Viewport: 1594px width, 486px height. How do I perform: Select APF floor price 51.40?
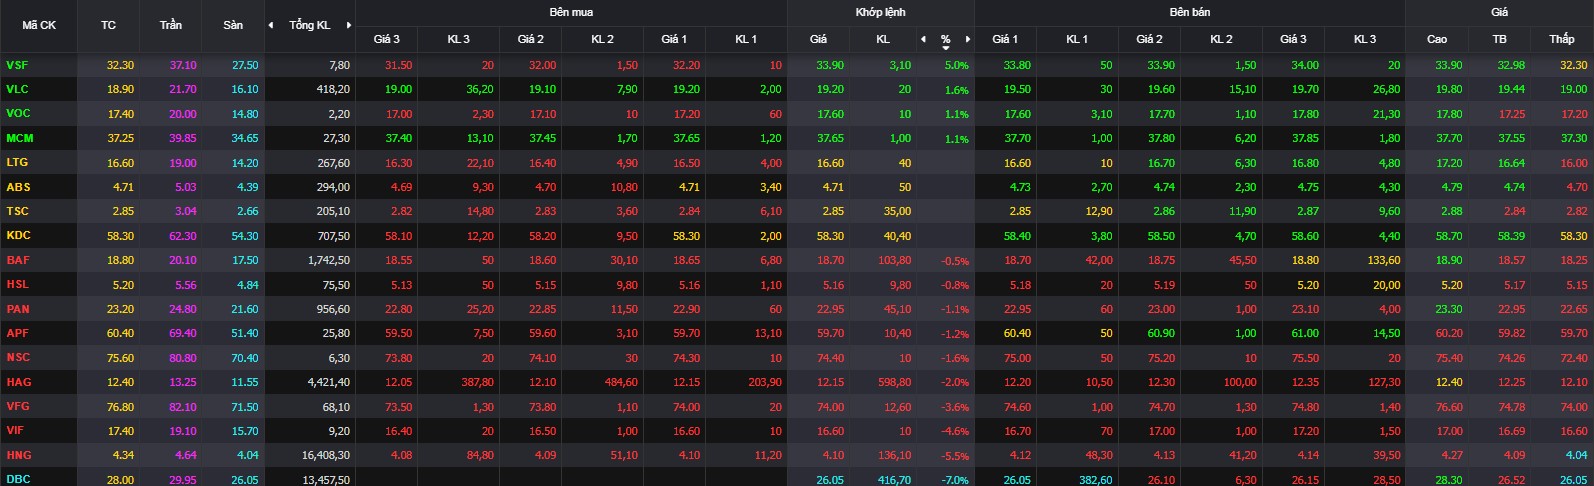(245, 333)
